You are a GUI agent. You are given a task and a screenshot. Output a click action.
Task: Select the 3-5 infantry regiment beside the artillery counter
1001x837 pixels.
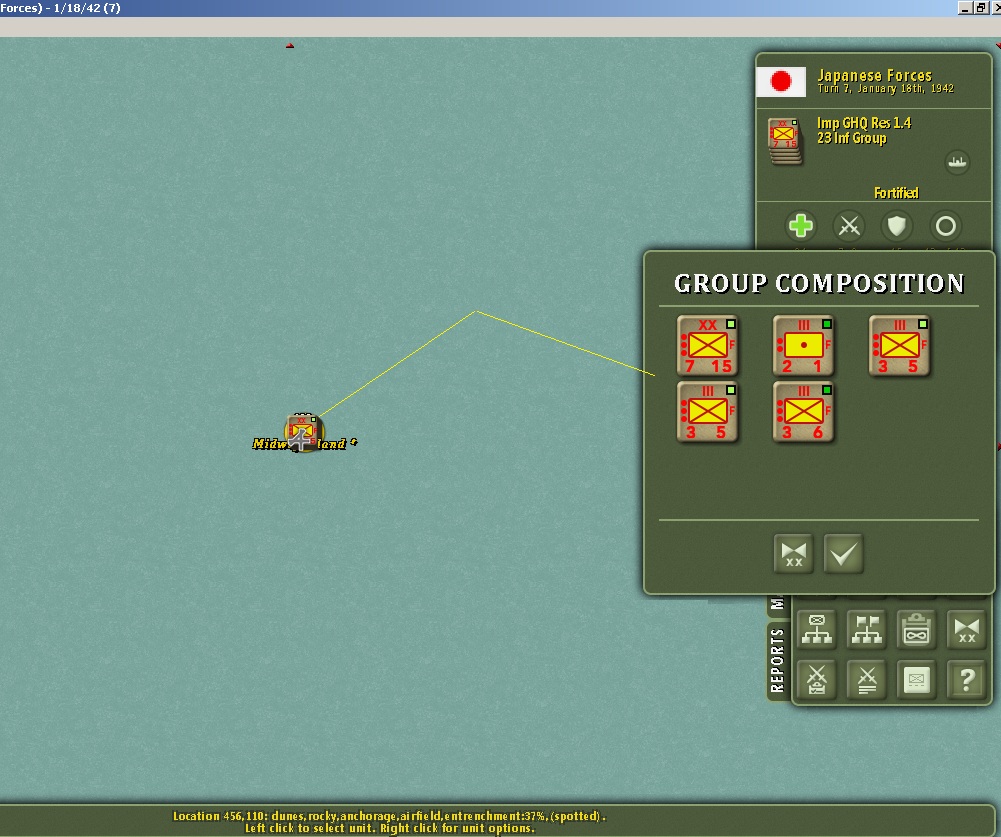pos(899,345)
